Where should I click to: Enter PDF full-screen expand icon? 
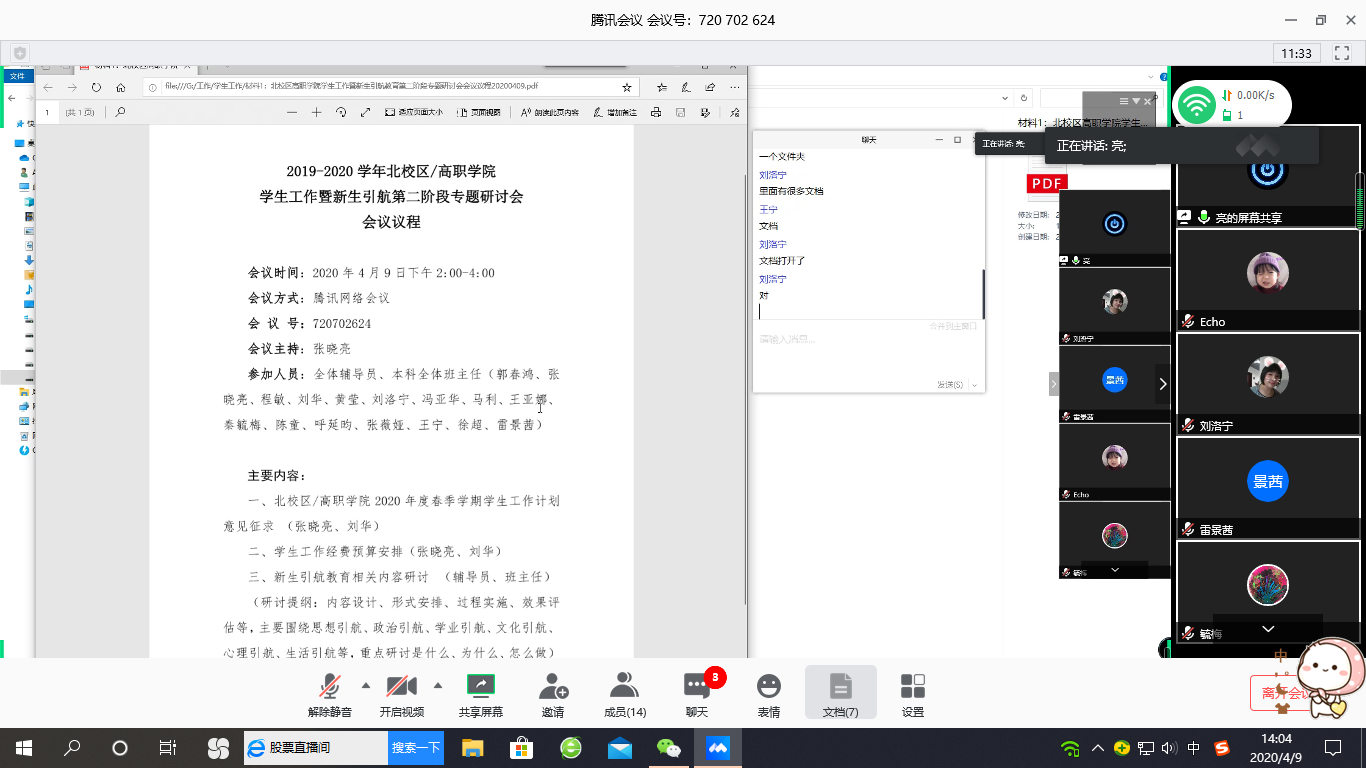tap(365, 113)
